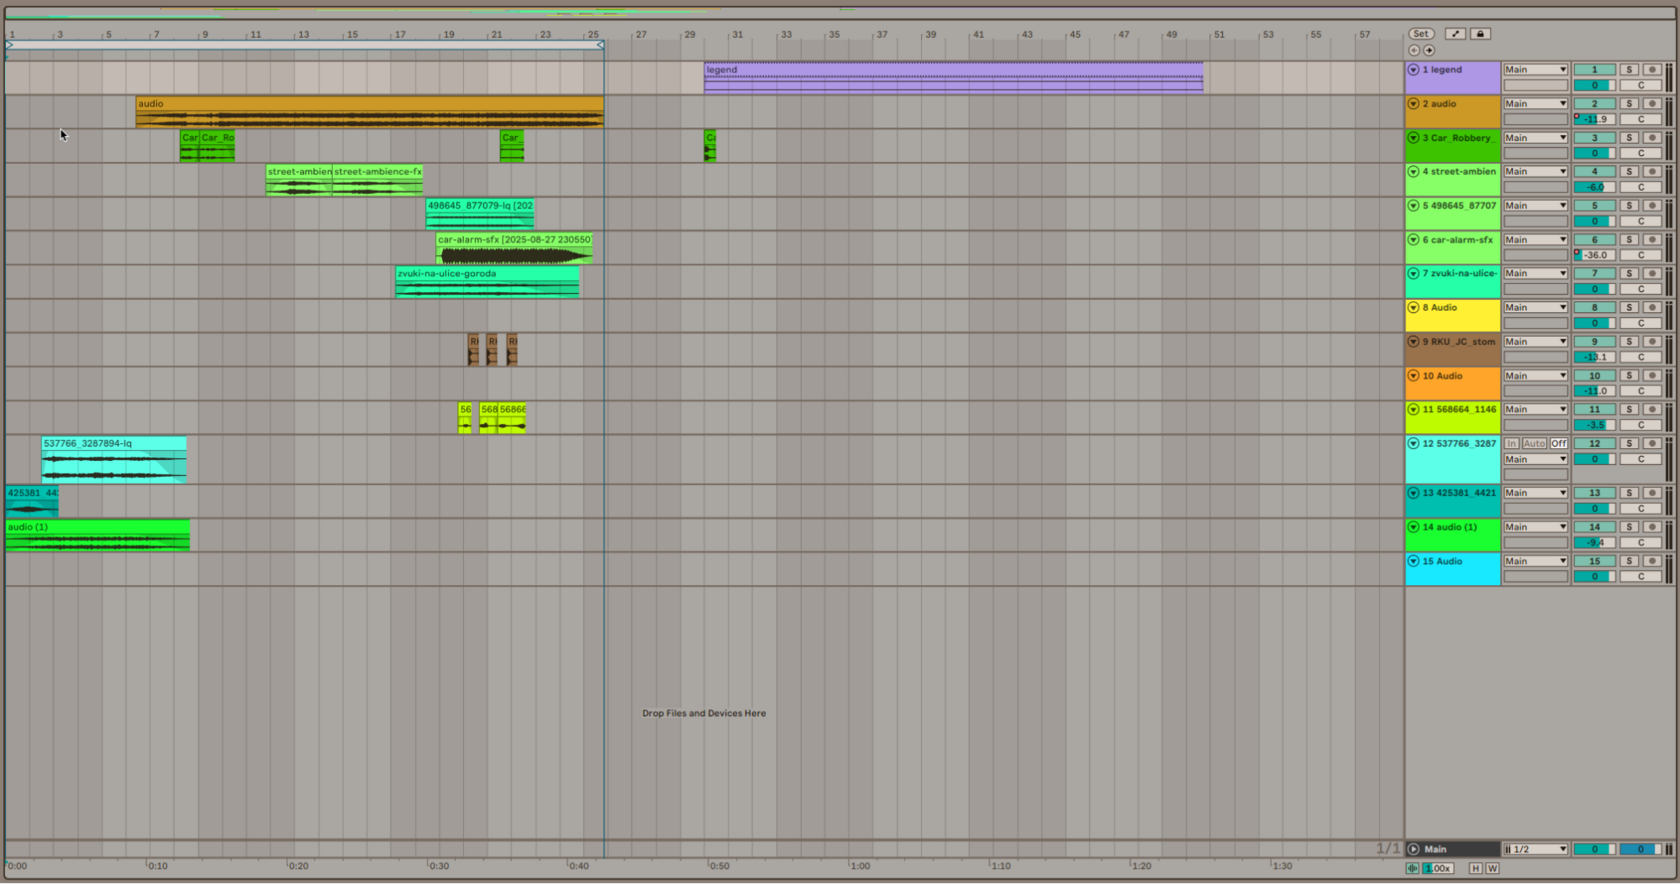Screen dimensions: 1680x884
Task: Fold the 3 Car_Robbery track
Action: [x=1413, y=138]
